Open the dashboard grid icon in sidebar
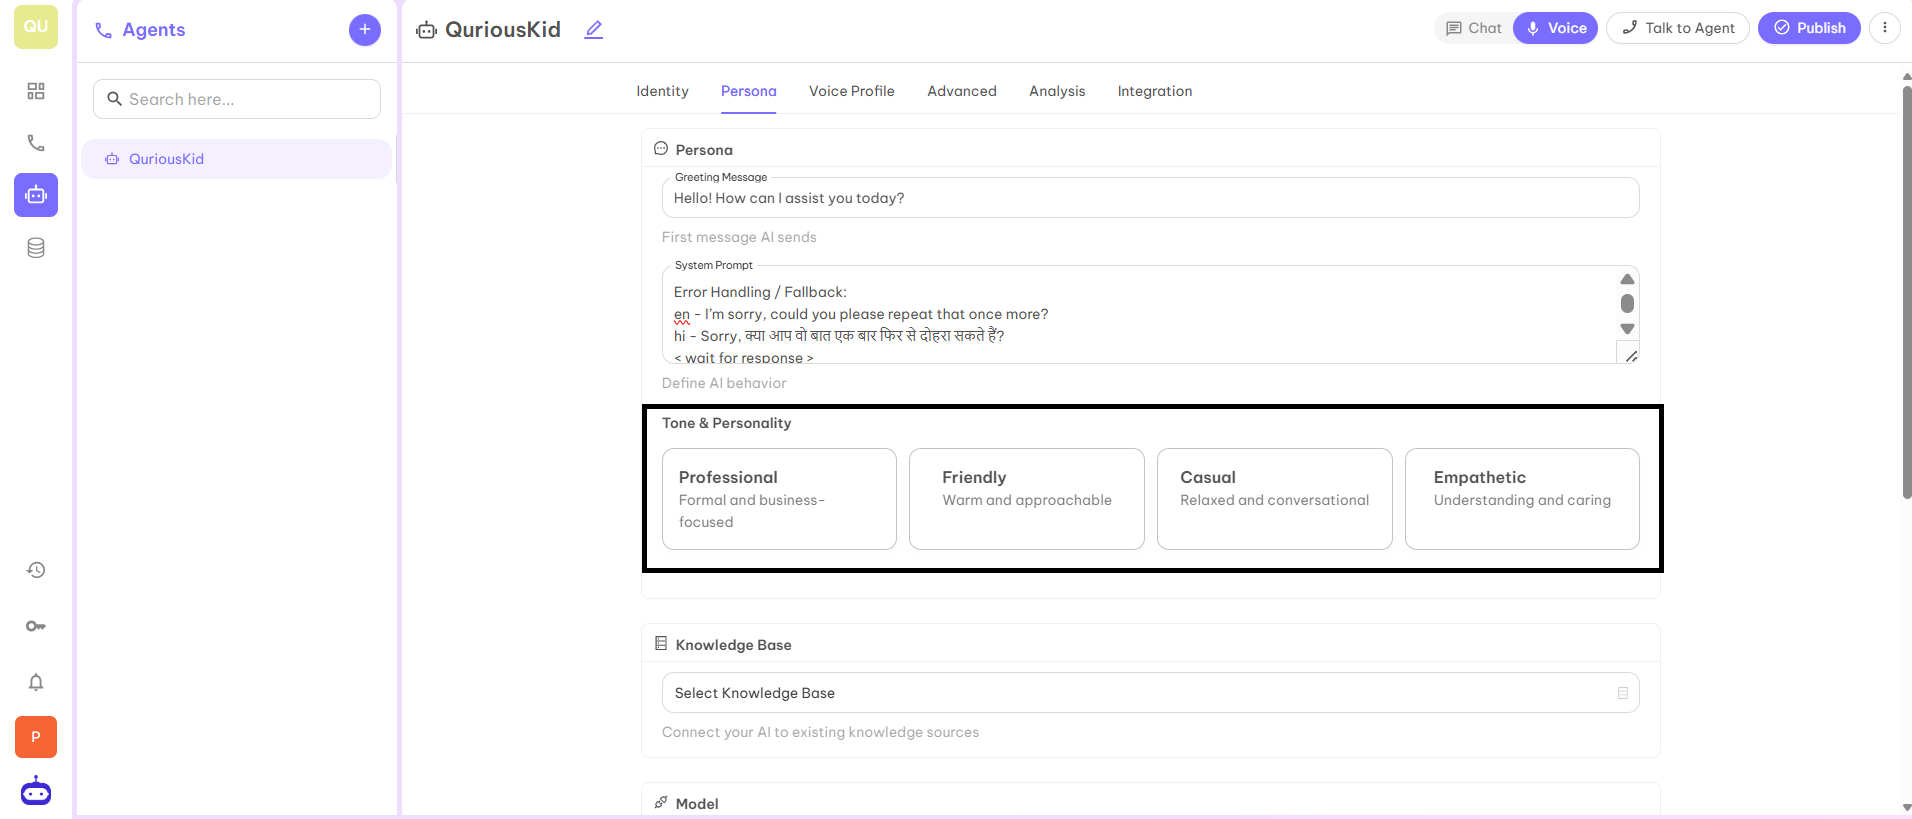 [36, 91]
